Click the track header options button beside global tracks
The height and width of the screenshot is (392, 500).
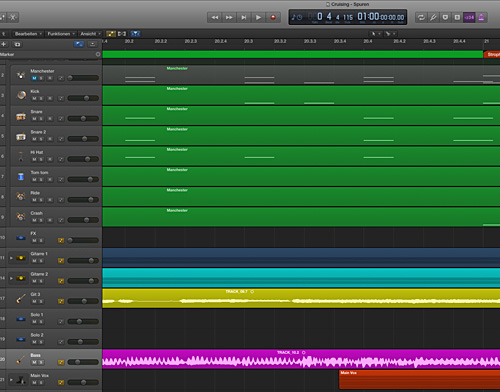tap(92, 44)
